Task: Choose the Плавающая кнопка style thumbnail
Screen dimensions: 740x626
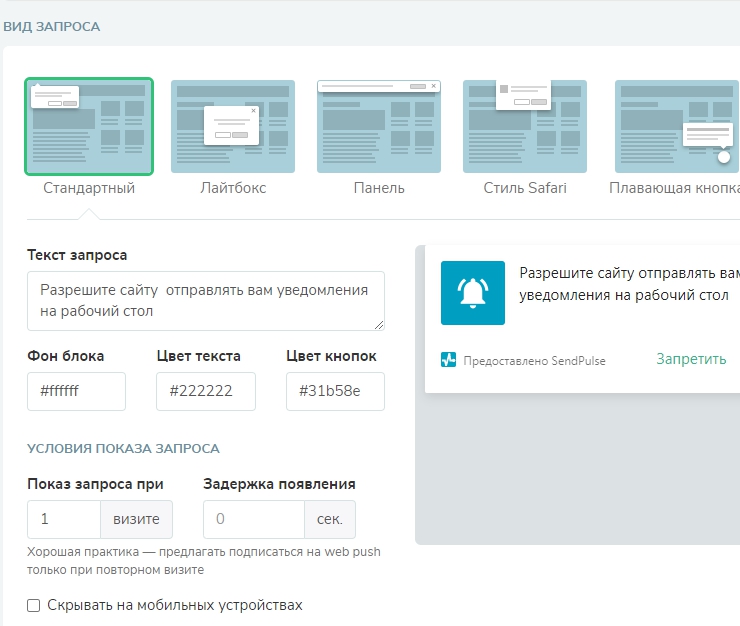Action: click(x=677, y=127)
